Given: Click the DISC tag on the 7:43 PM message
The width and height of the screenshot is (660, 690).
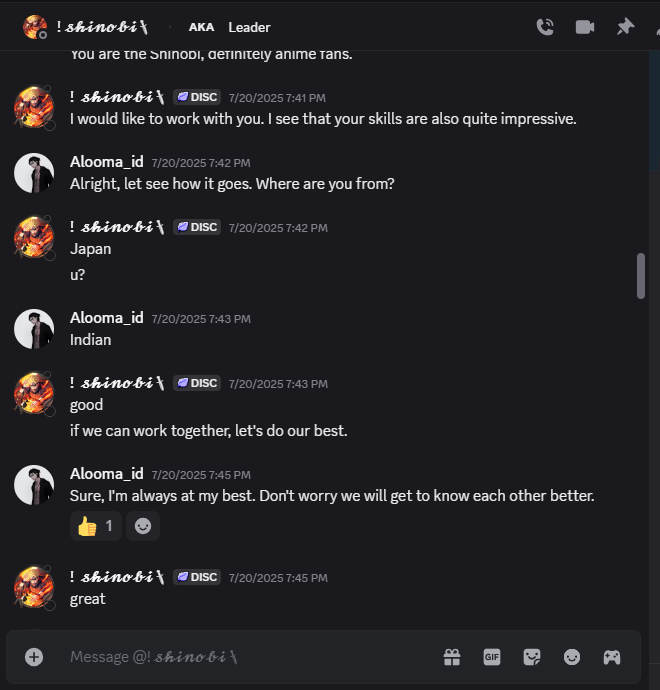Looking at the screenshot, I should [197, 383].
